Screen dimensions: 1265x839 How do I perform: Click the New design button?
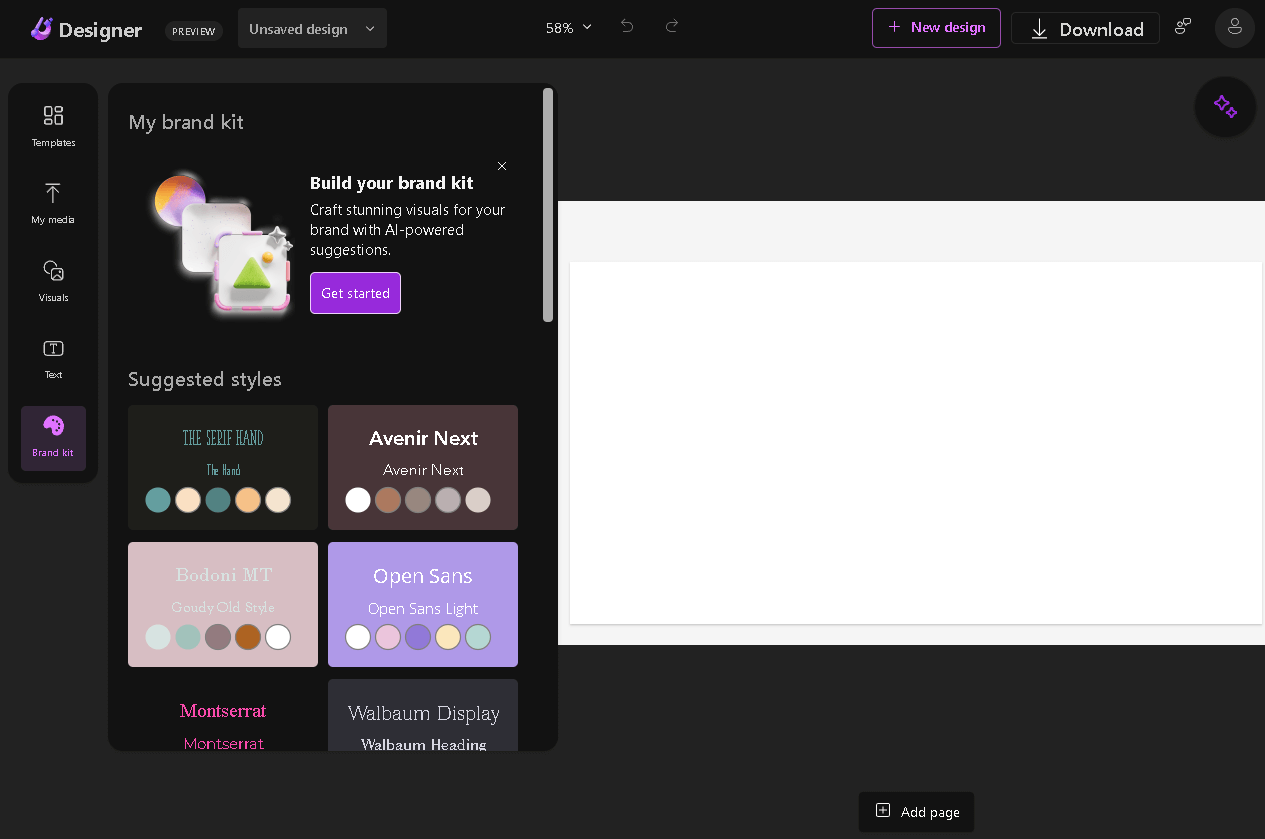click(x=936, y=28)
